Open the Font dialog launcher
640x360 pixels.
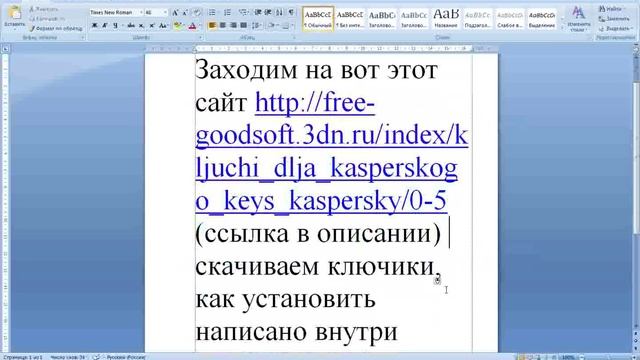point(200,38)
